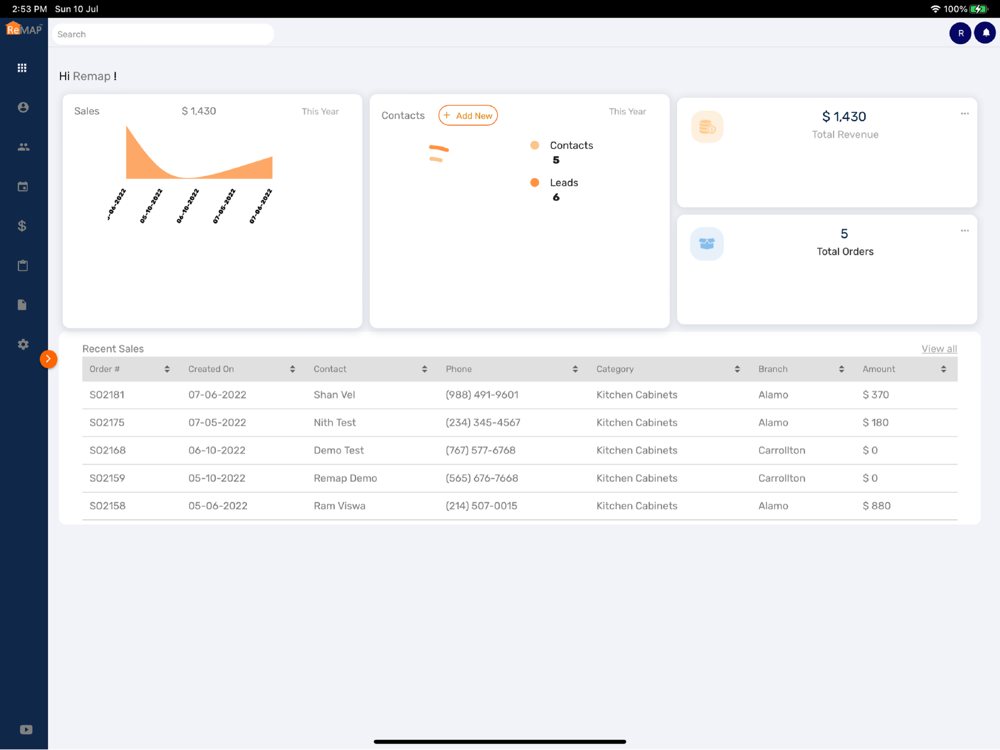The height and width of the screenshot is (750, 1000).
Task: Open the Contacts This Year period selector
Action: pos(627,111)
